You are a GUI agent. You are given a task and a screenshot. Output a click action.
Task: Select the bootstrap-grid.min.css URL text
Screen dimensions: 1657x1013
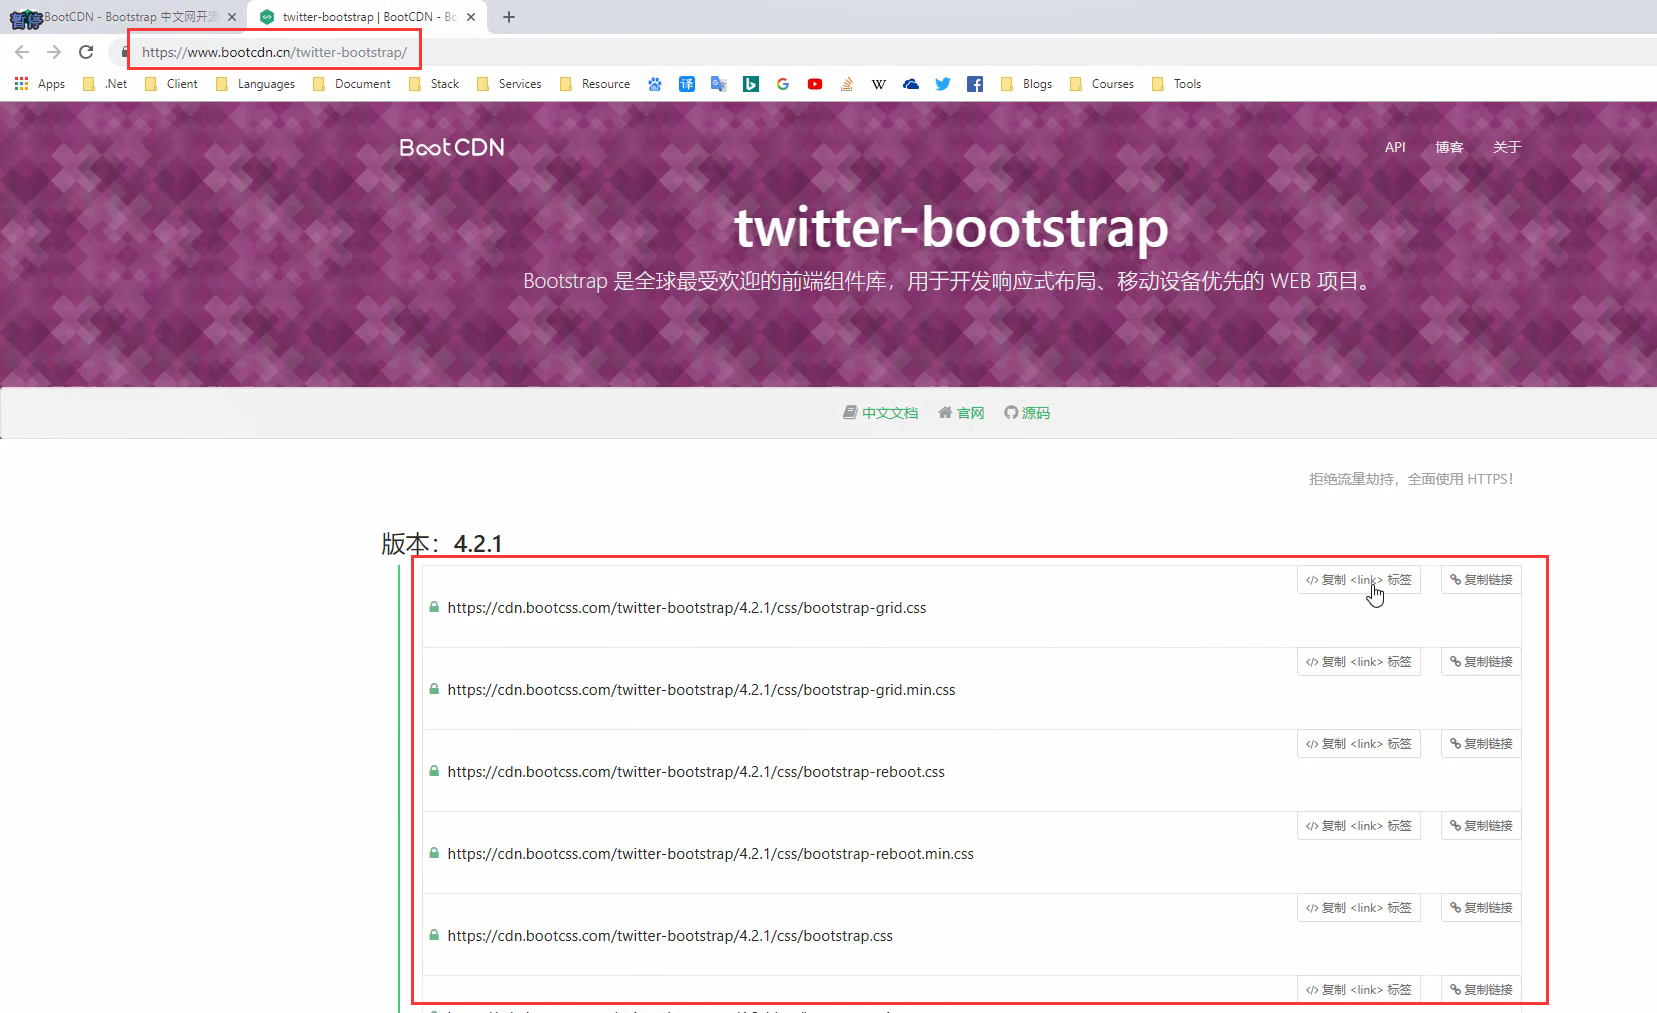(x=701, y=690)
